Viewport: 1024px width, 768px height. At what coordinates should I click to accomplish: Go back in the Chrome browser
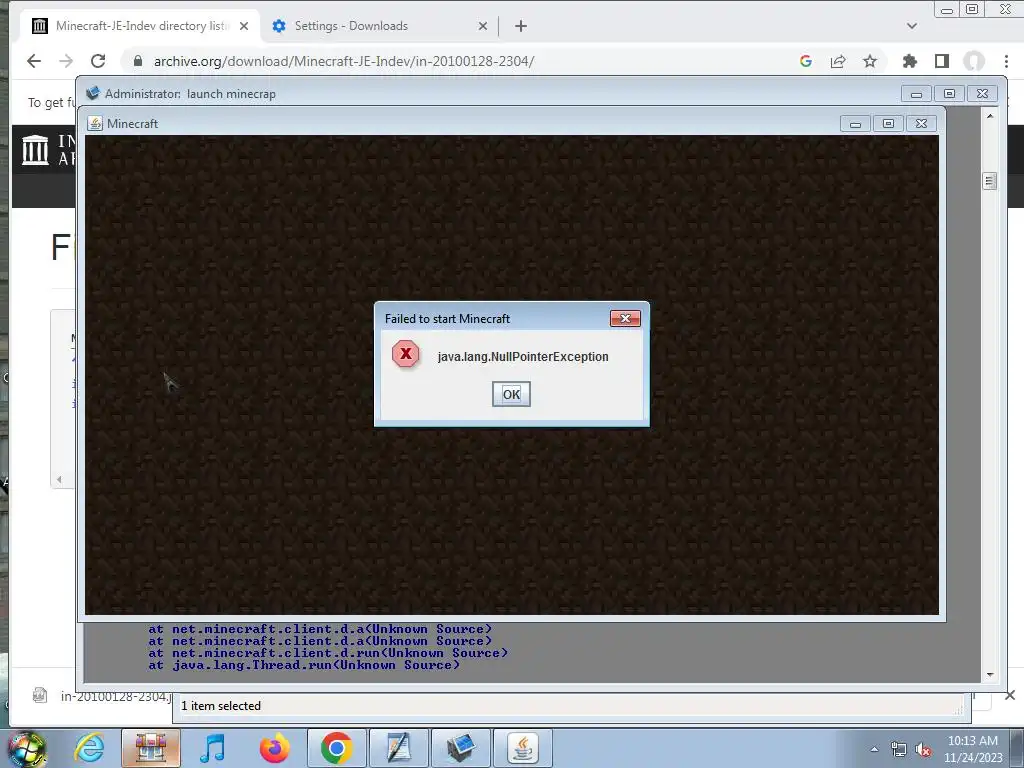(x=34, y=61)
